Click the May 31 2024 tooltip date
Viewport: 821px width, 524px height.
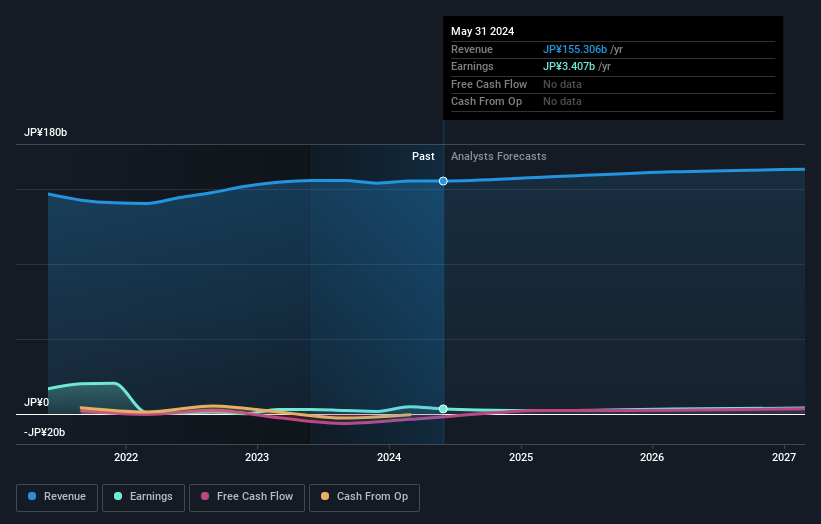point(482,31)
